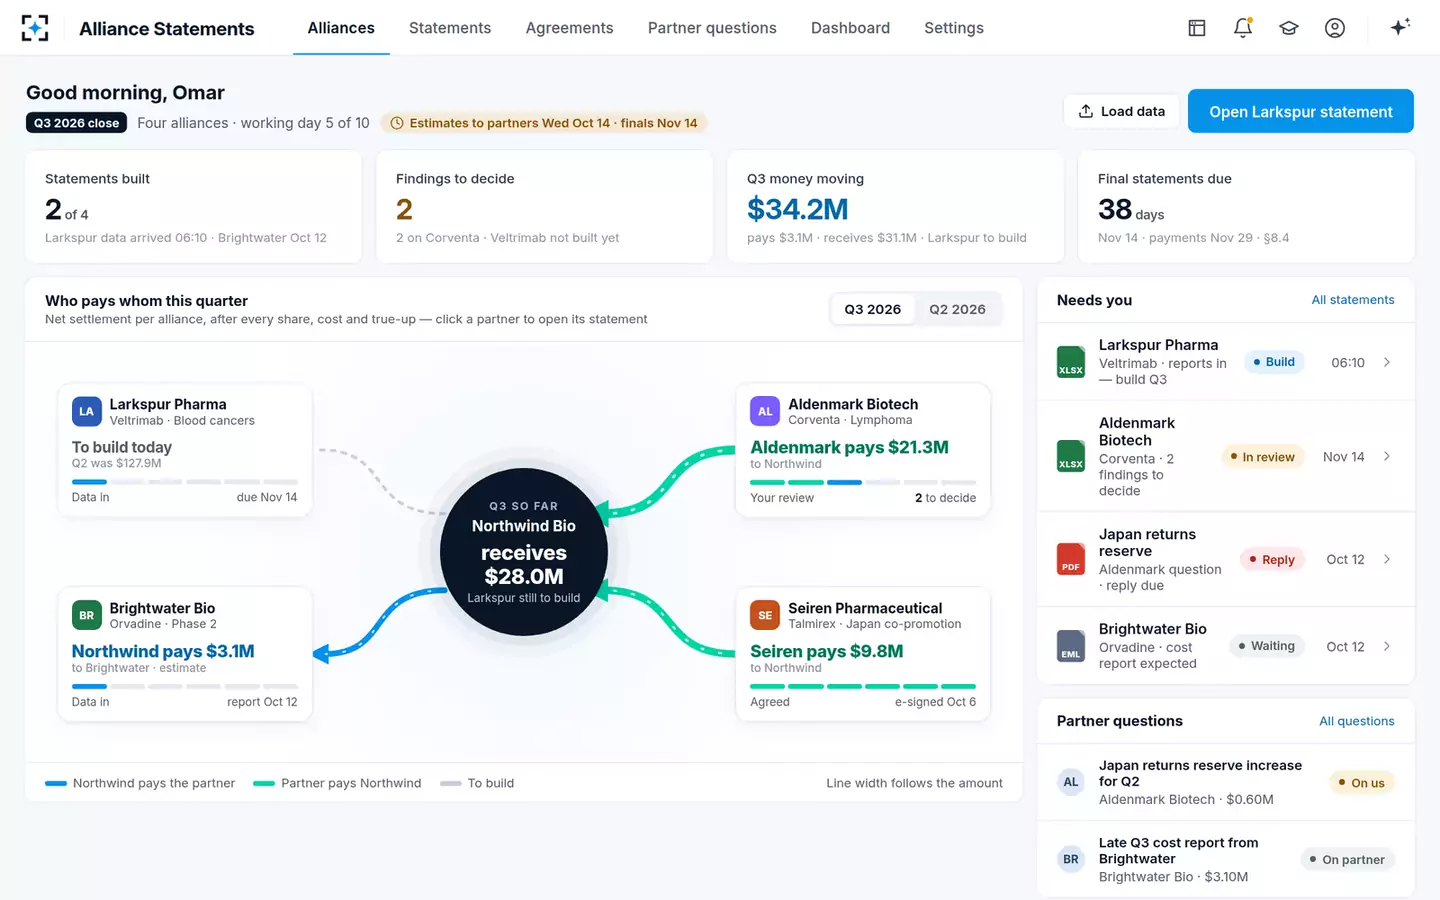Open notifications bell icon
1440x900 pixels.
click(x=1243, y=28)
